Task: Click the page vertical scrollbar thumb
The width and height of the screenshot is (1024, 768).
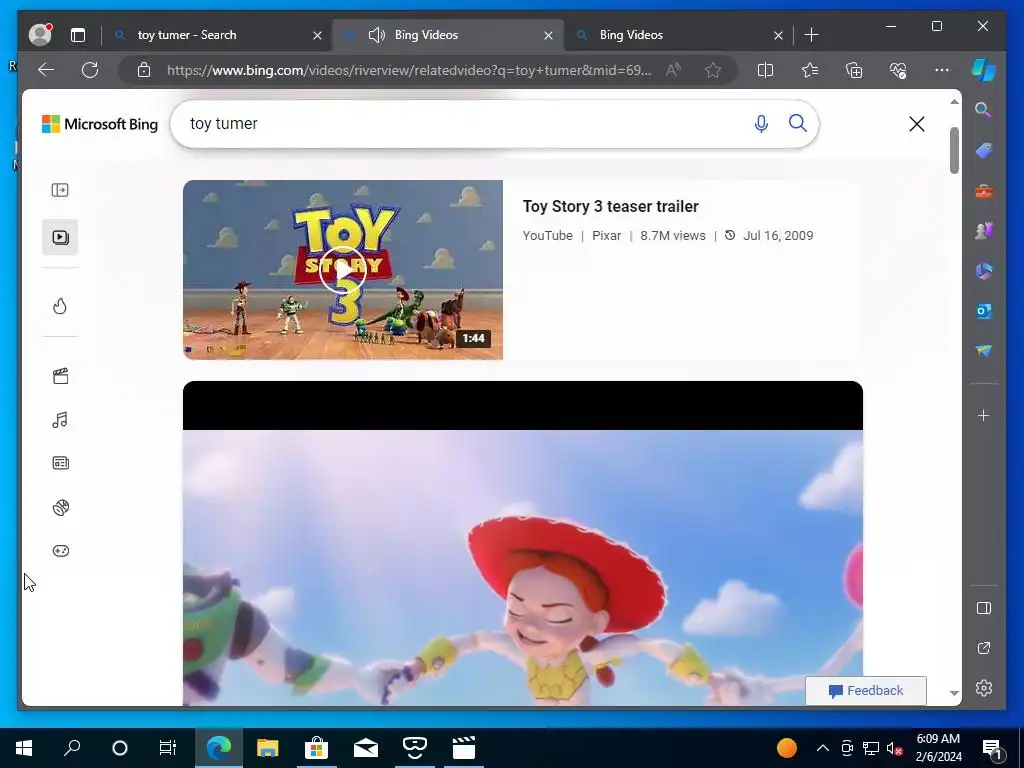Action: [x=954, y=150]
